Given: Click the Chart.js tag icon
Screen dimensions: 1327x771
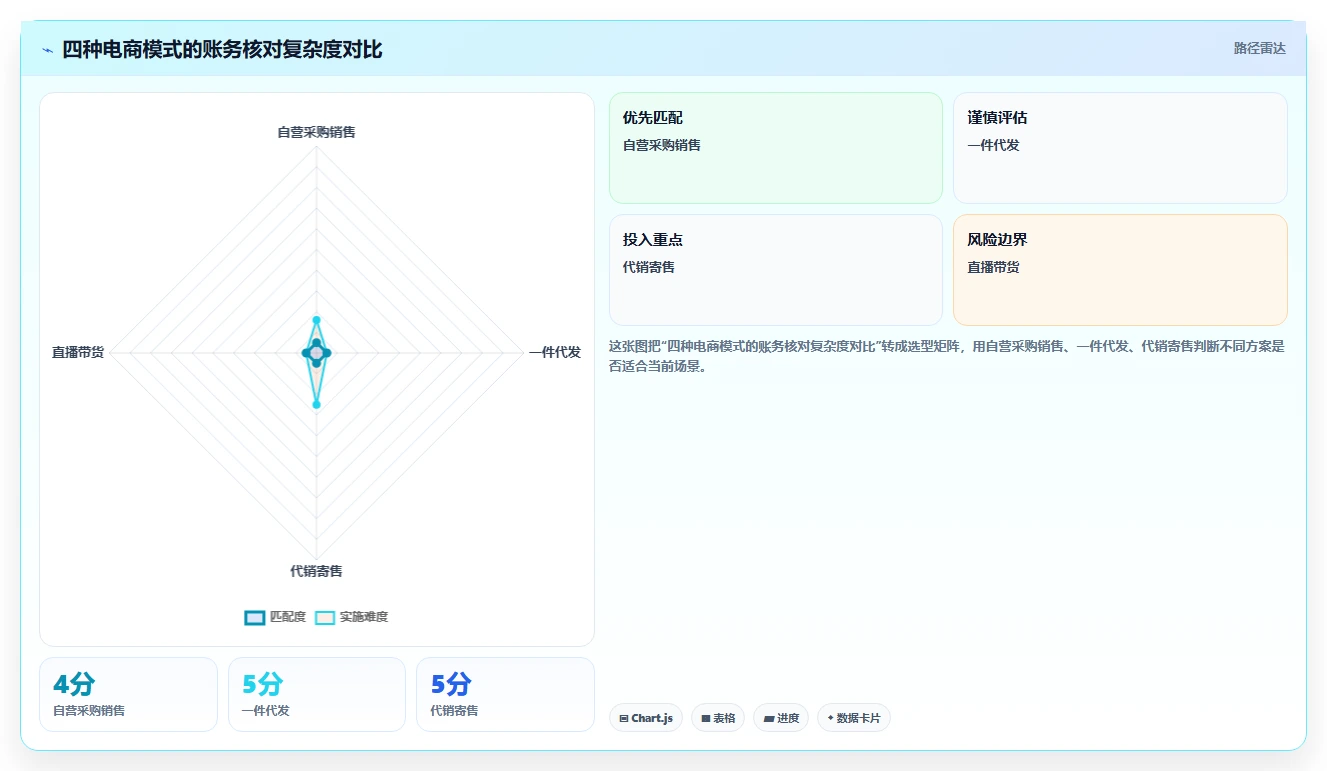Looking at the screenshot, I should point(624,718).
